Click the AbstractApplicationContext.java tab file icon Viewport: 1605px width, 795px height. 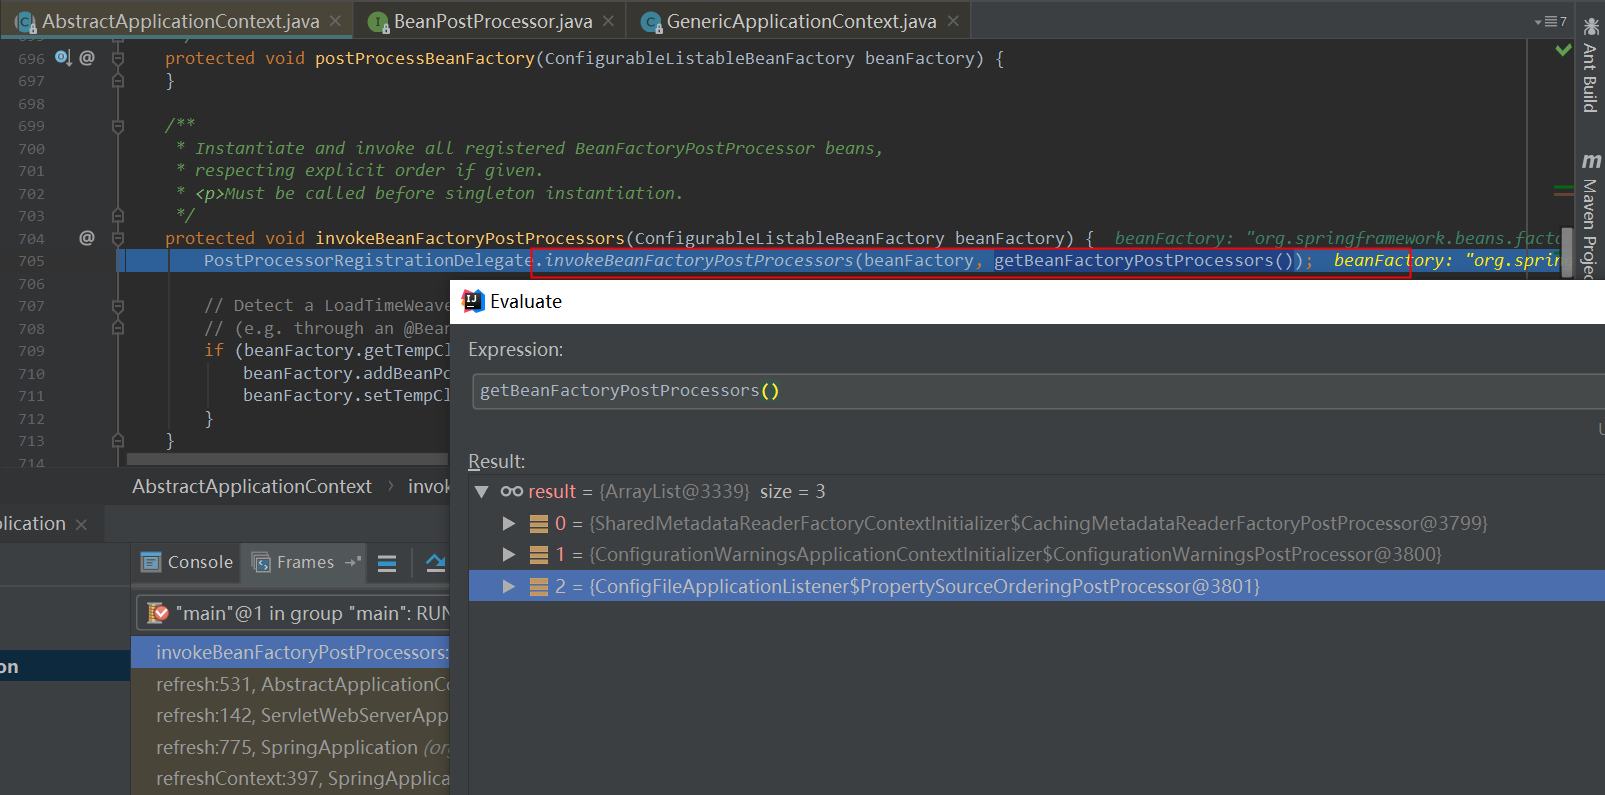click(x=26, y=21)
